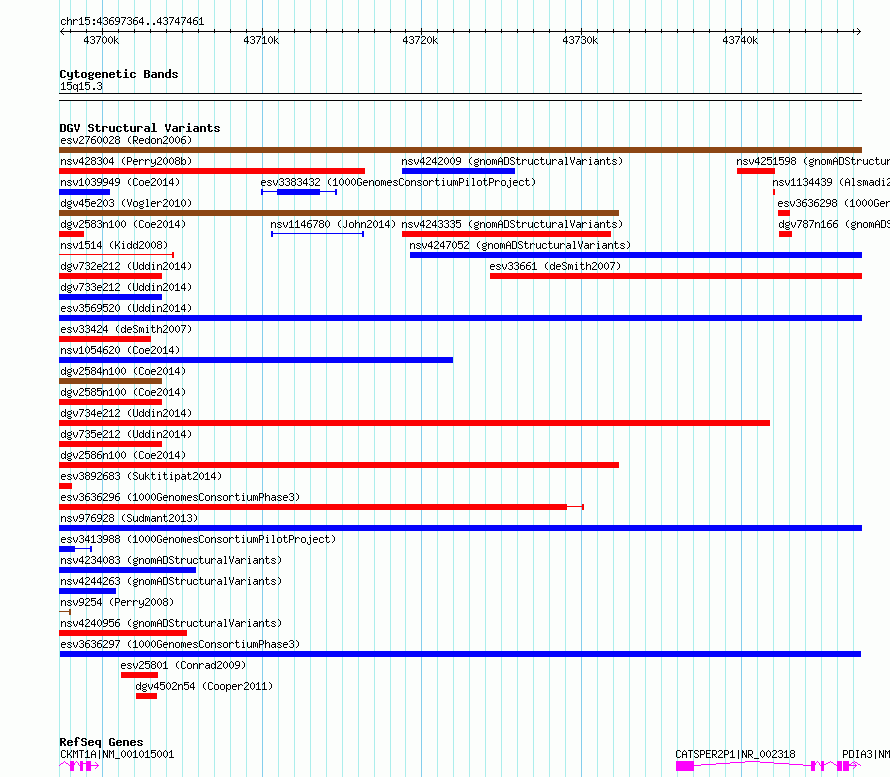Image resolution: width=890 pixels, height=777 pixels.
Task: Click the dgv2586n100 (Coe2014) label
Action: tap(123, 455)
